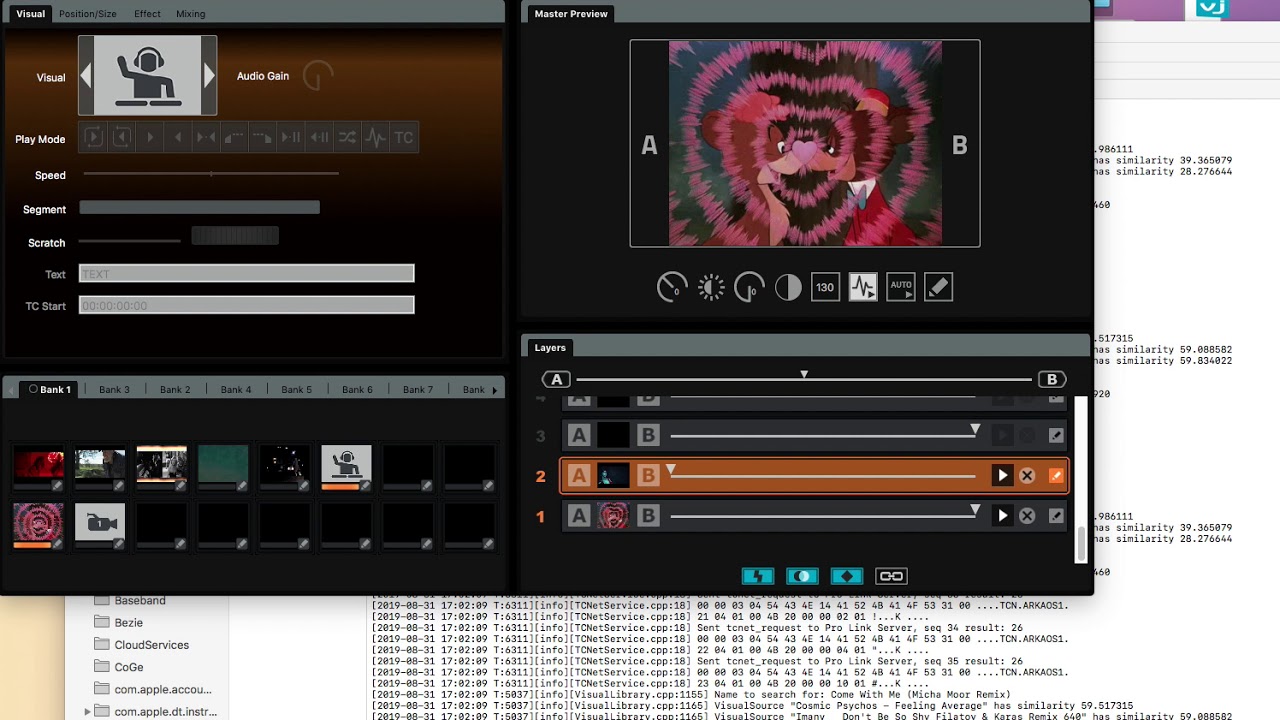Clear layer 2 with X icon
1280x720 pixels.
[1027, 476]
